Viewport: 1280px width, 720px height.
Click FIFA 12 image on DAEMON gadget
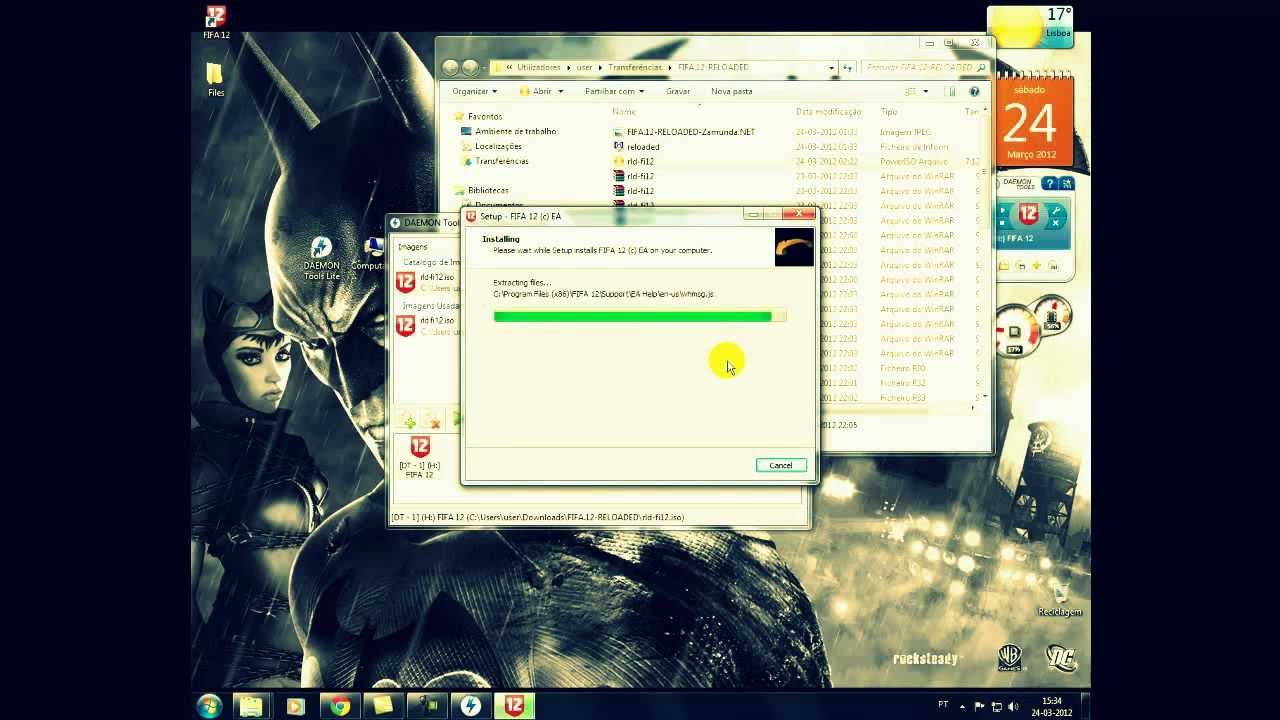pos(1028,214)
